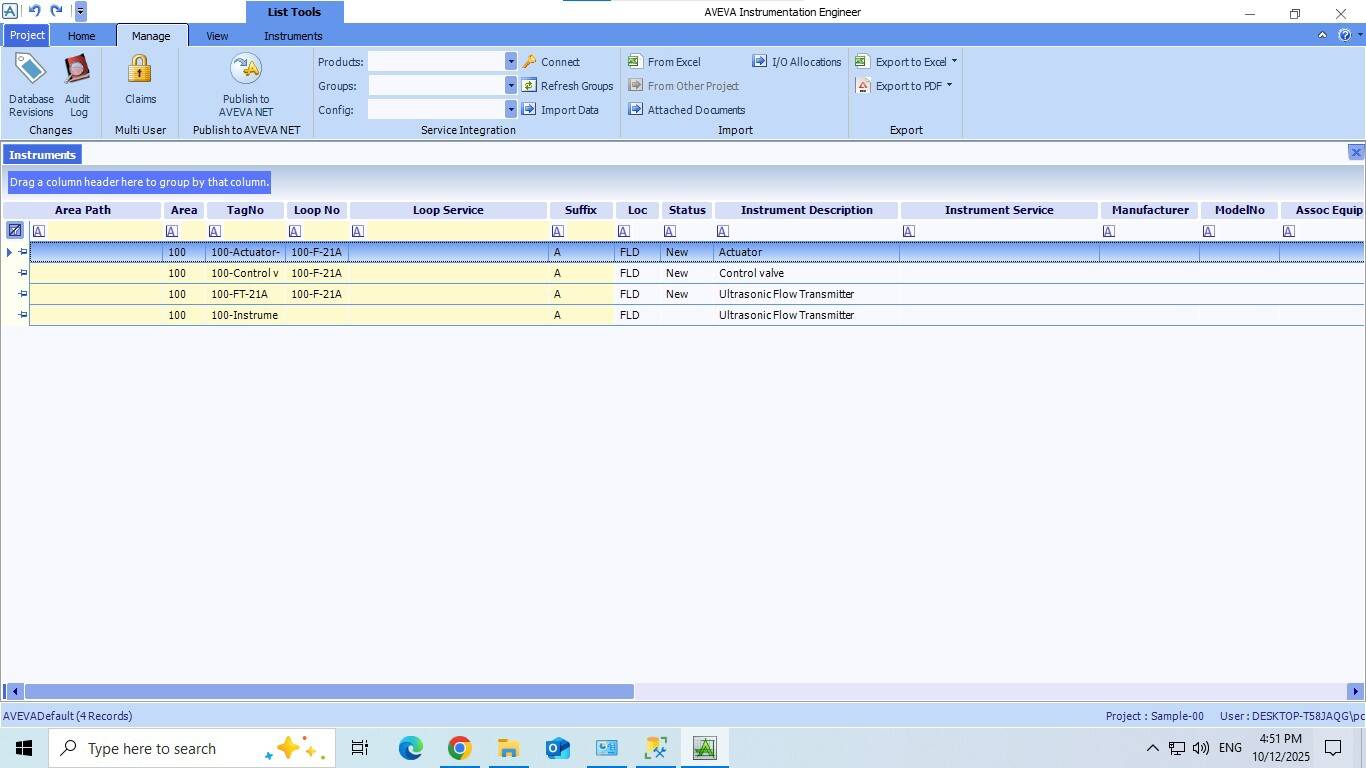Switch to the View ribbon tab
This screenshot has width=1366, height=768.
tap(217, 36)
